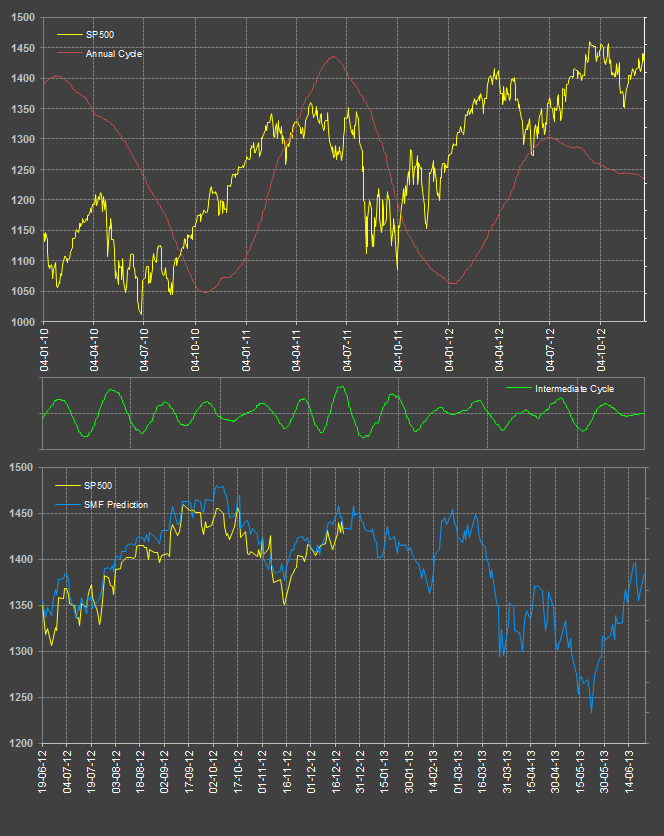The image size is (664, 836).
Task: Click the '1150' y-axis label
Action: click(x=22, y=231)
